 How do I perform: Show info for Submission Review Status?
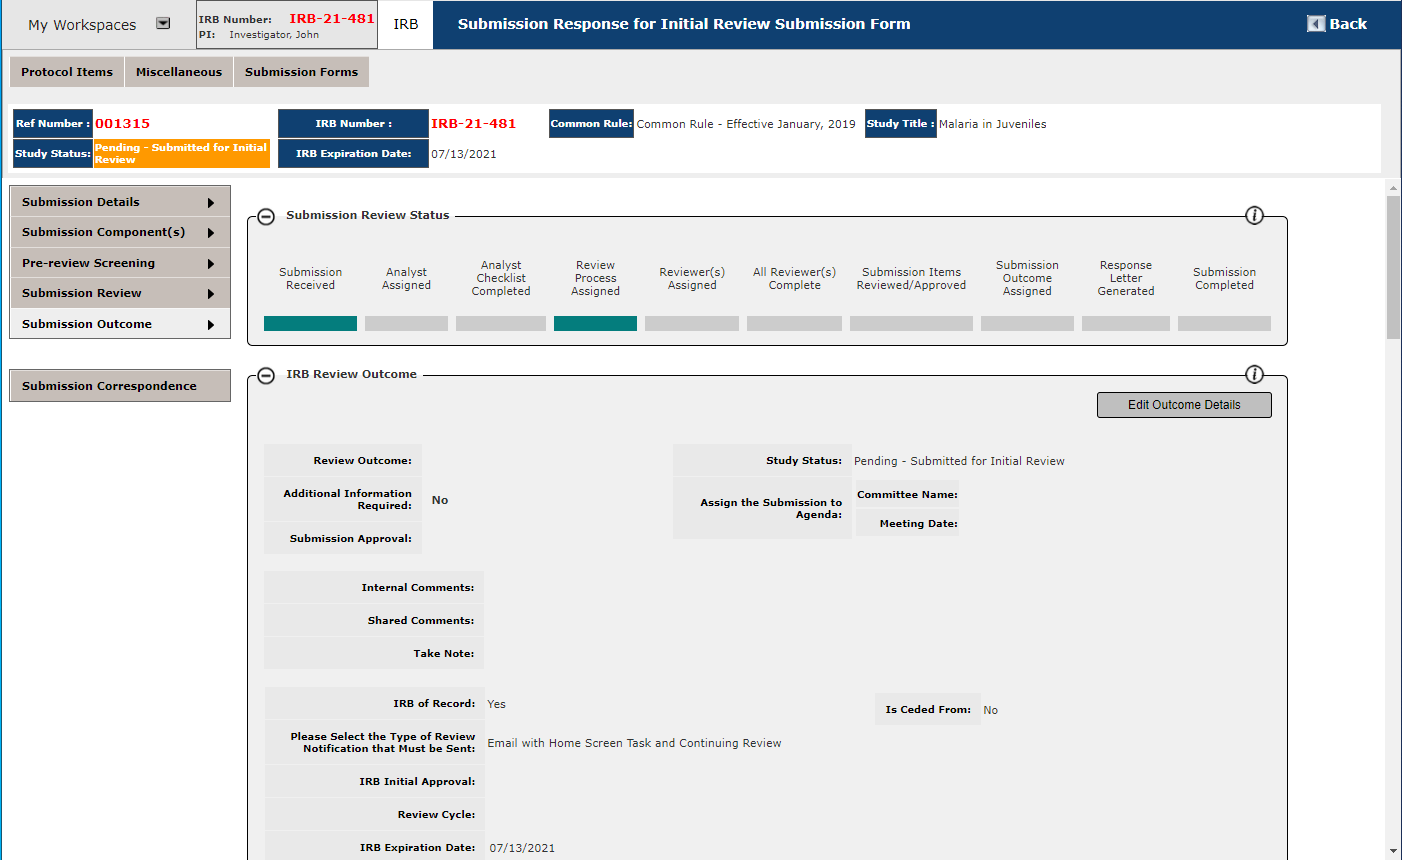(x=1254, y=215)
